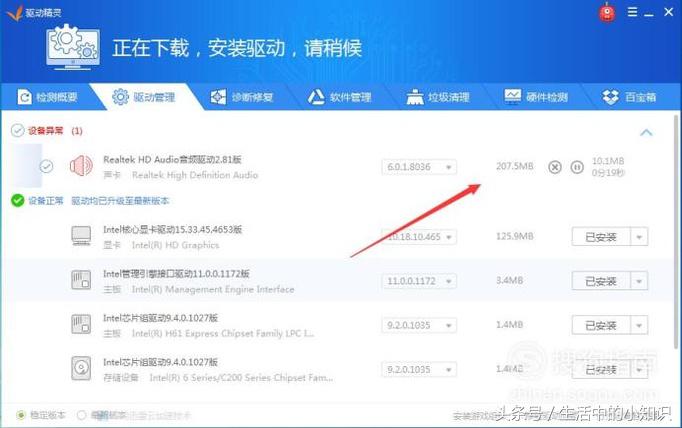Open the 百宝箱 toolbox tab
This screenshot has width=682, height=428.
tap(629, 97)
